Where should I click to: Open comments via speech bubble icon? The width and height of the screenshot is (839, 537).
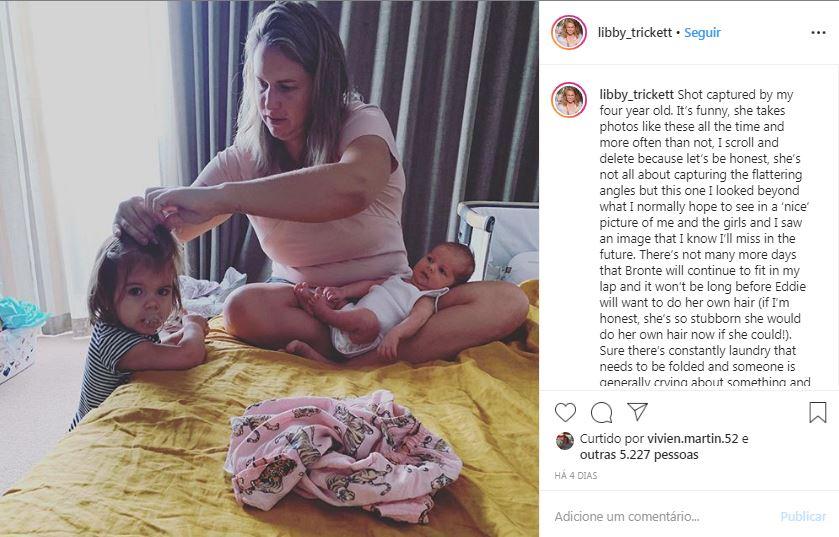601,412
